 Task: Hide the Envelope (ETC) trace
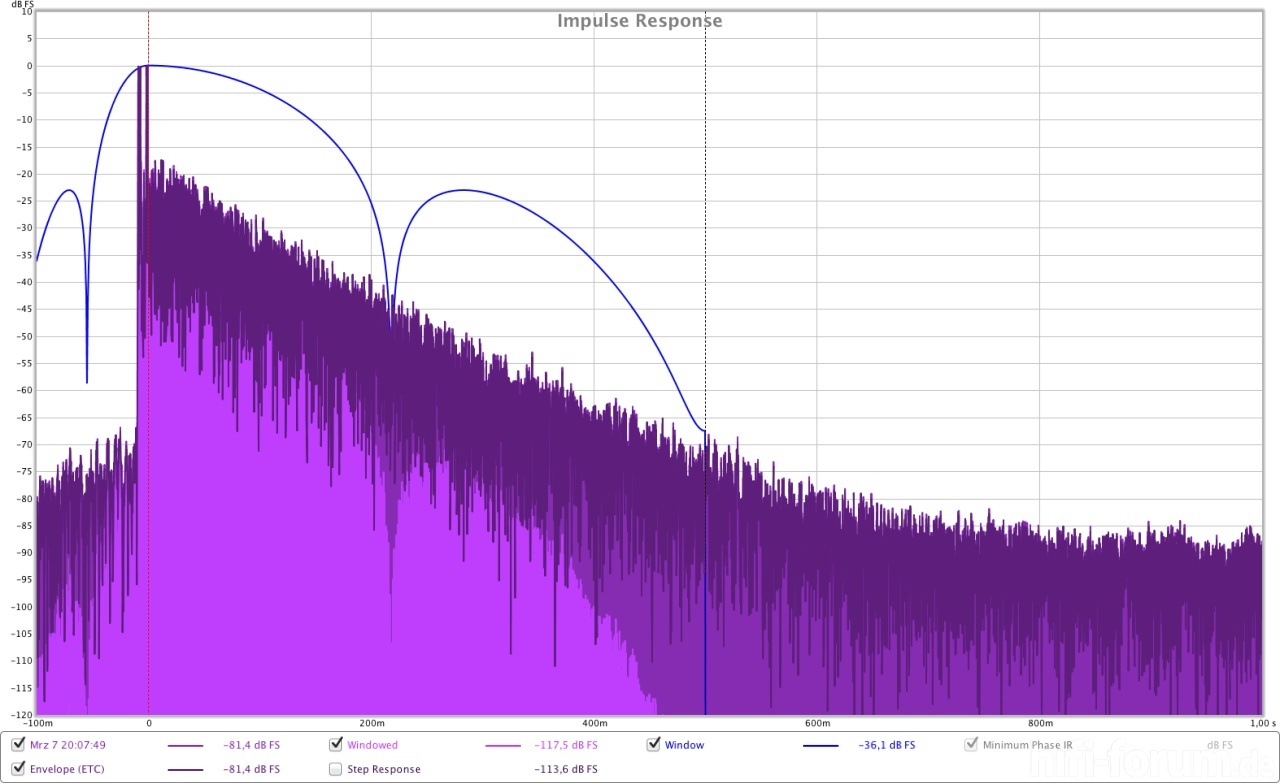point(18,769)
